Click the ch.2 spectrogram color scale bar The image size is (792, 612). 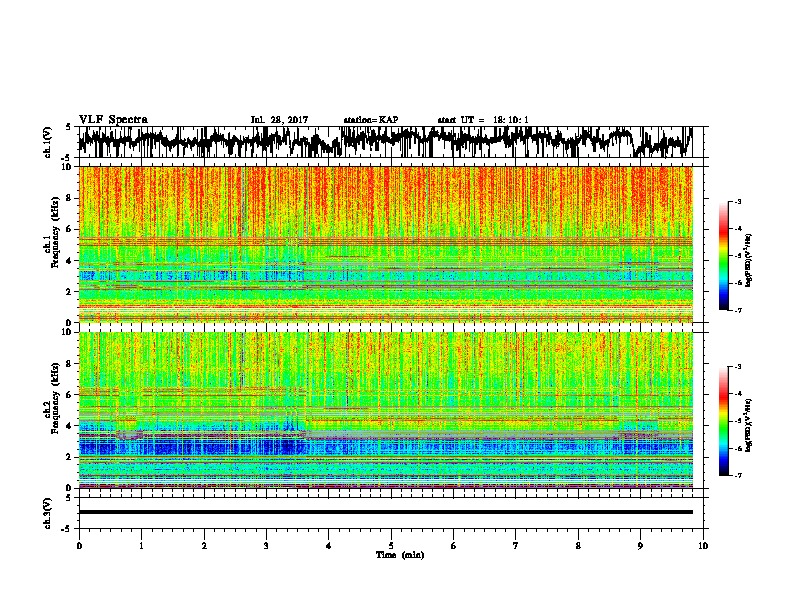click(723, 421)
